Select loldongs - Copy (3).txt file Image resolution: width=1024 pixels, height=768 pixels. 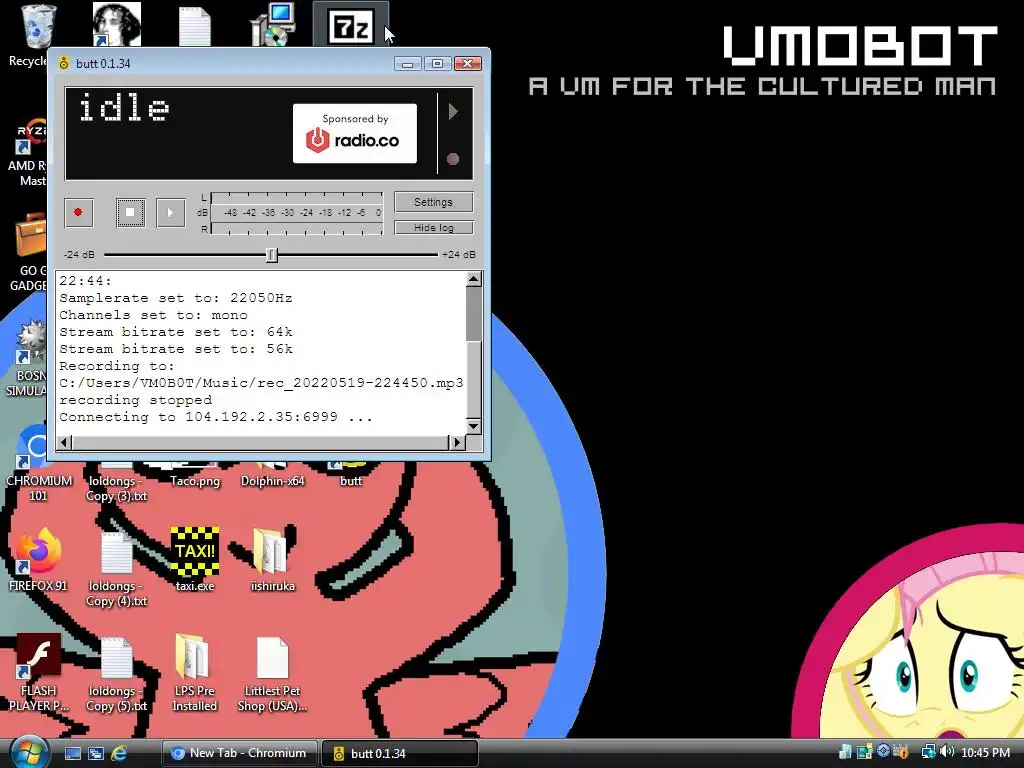[116, 483]
